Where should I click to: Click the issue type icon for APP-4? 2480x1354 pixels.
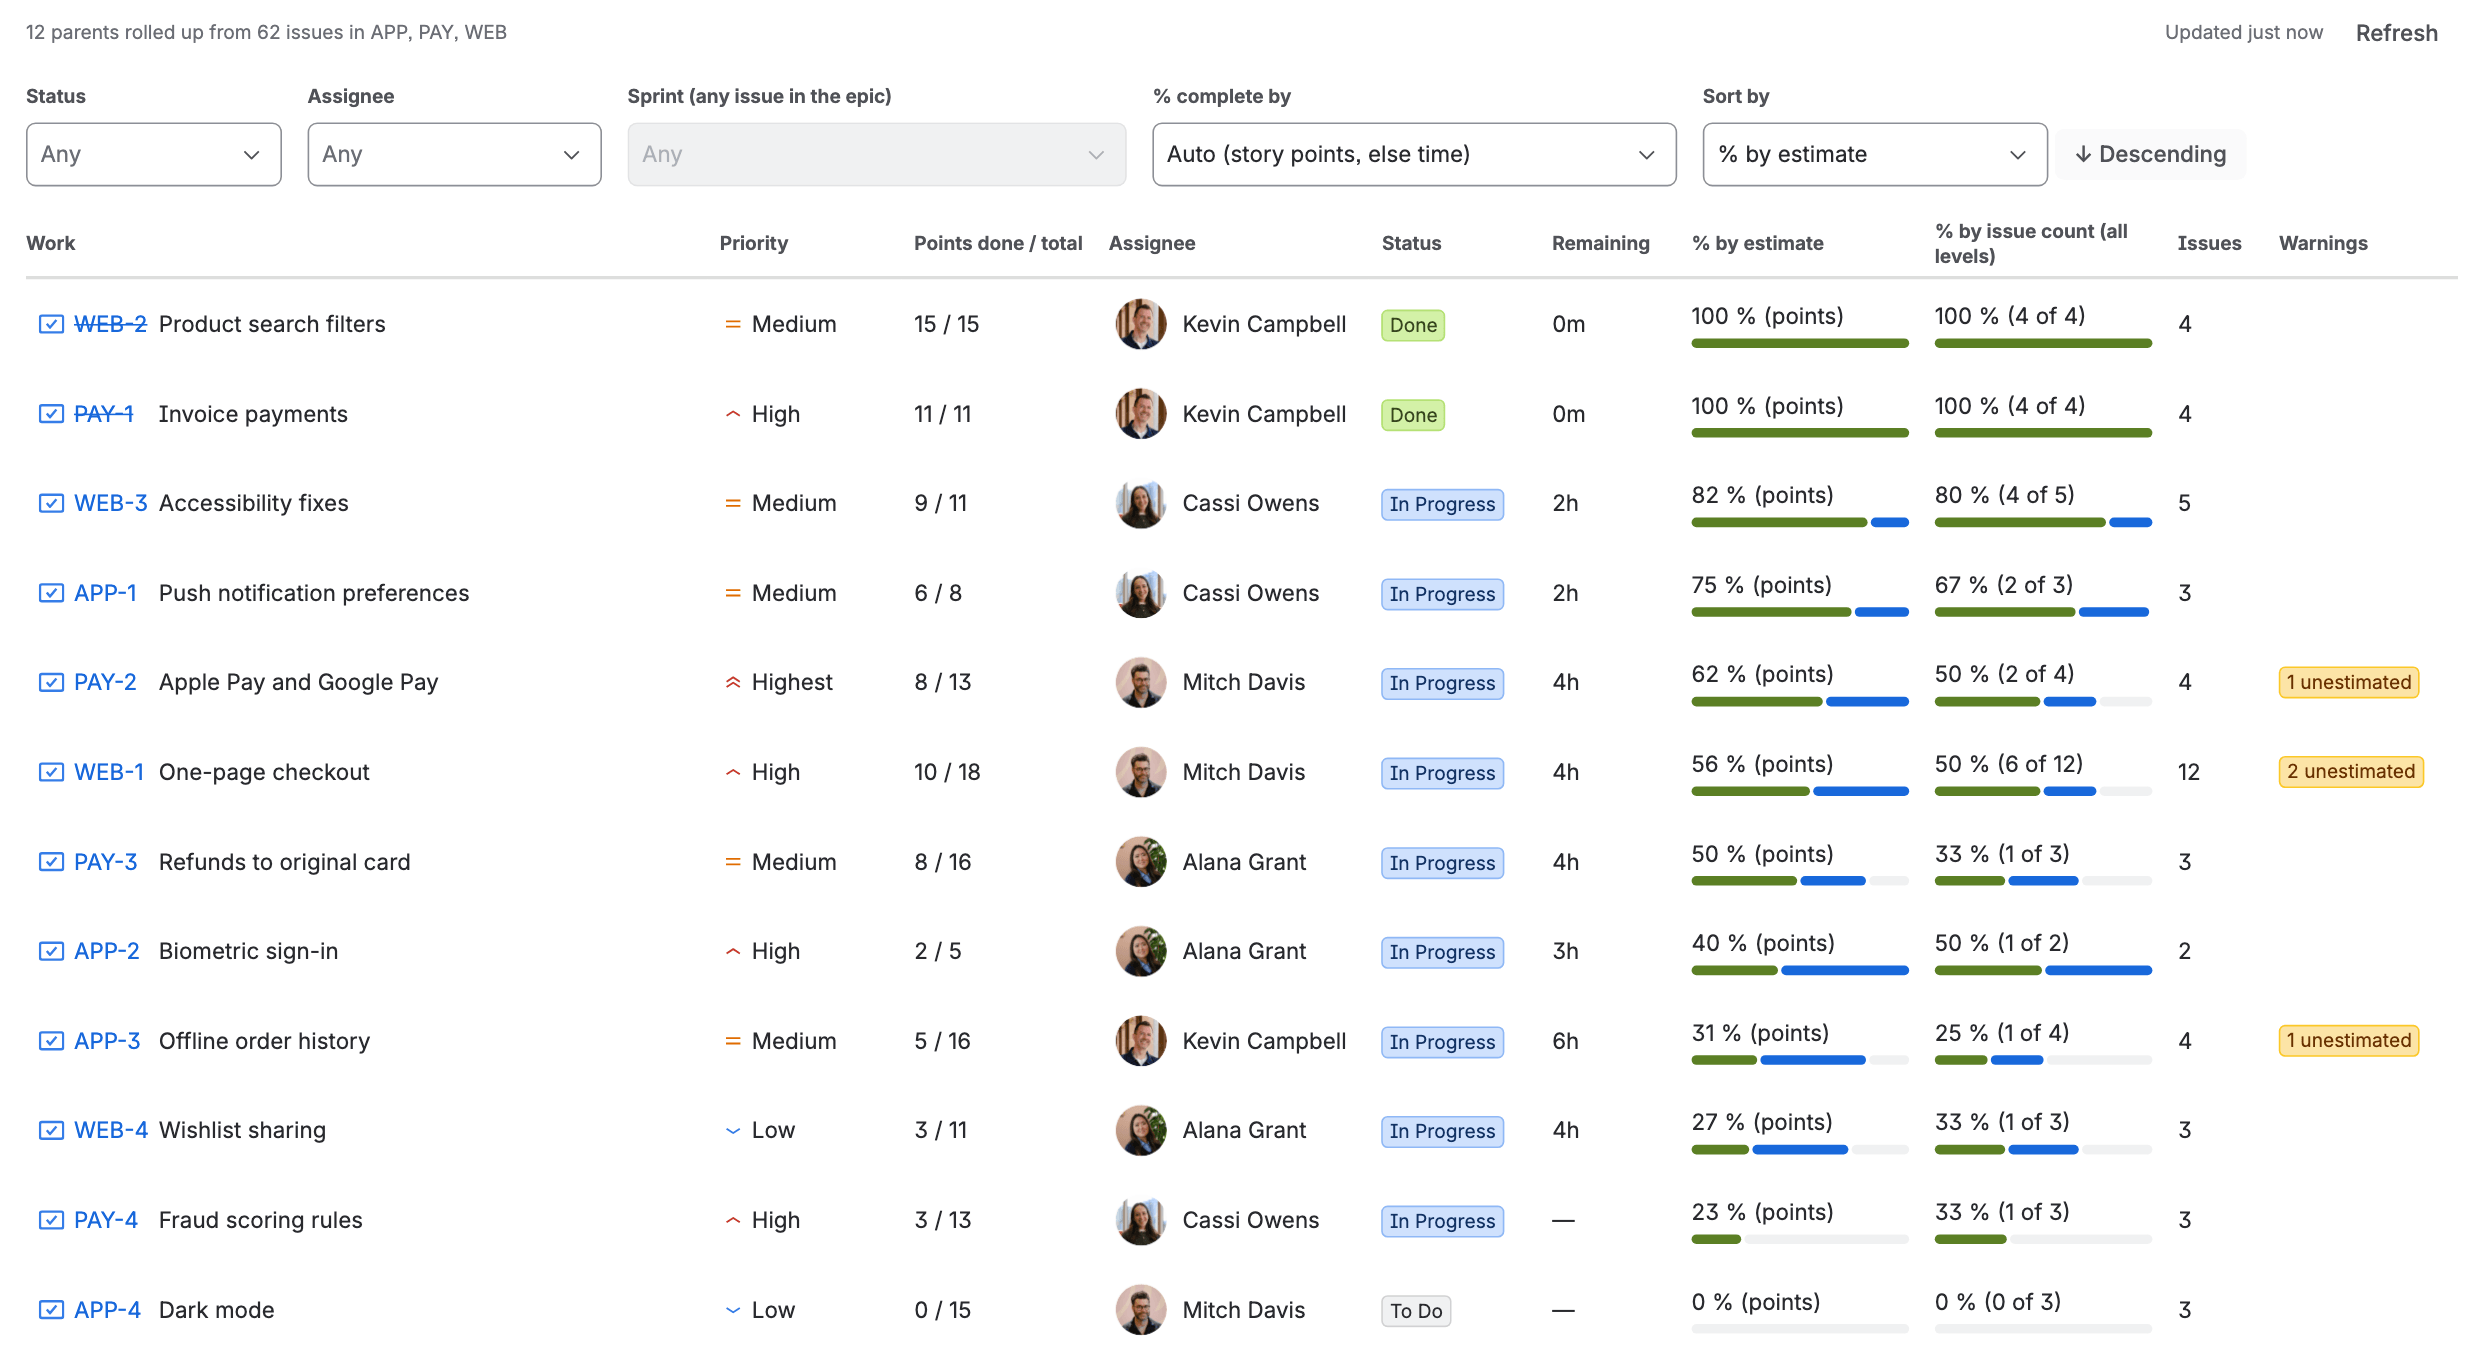(x=51, y=1310)
